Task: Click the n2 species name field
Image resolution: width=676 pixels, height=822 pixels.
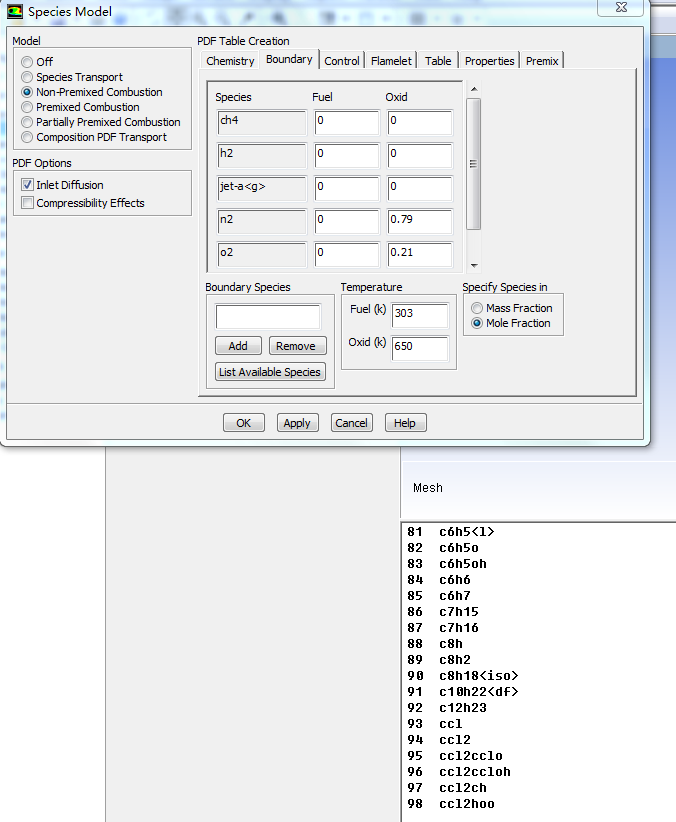Action: 262,222
